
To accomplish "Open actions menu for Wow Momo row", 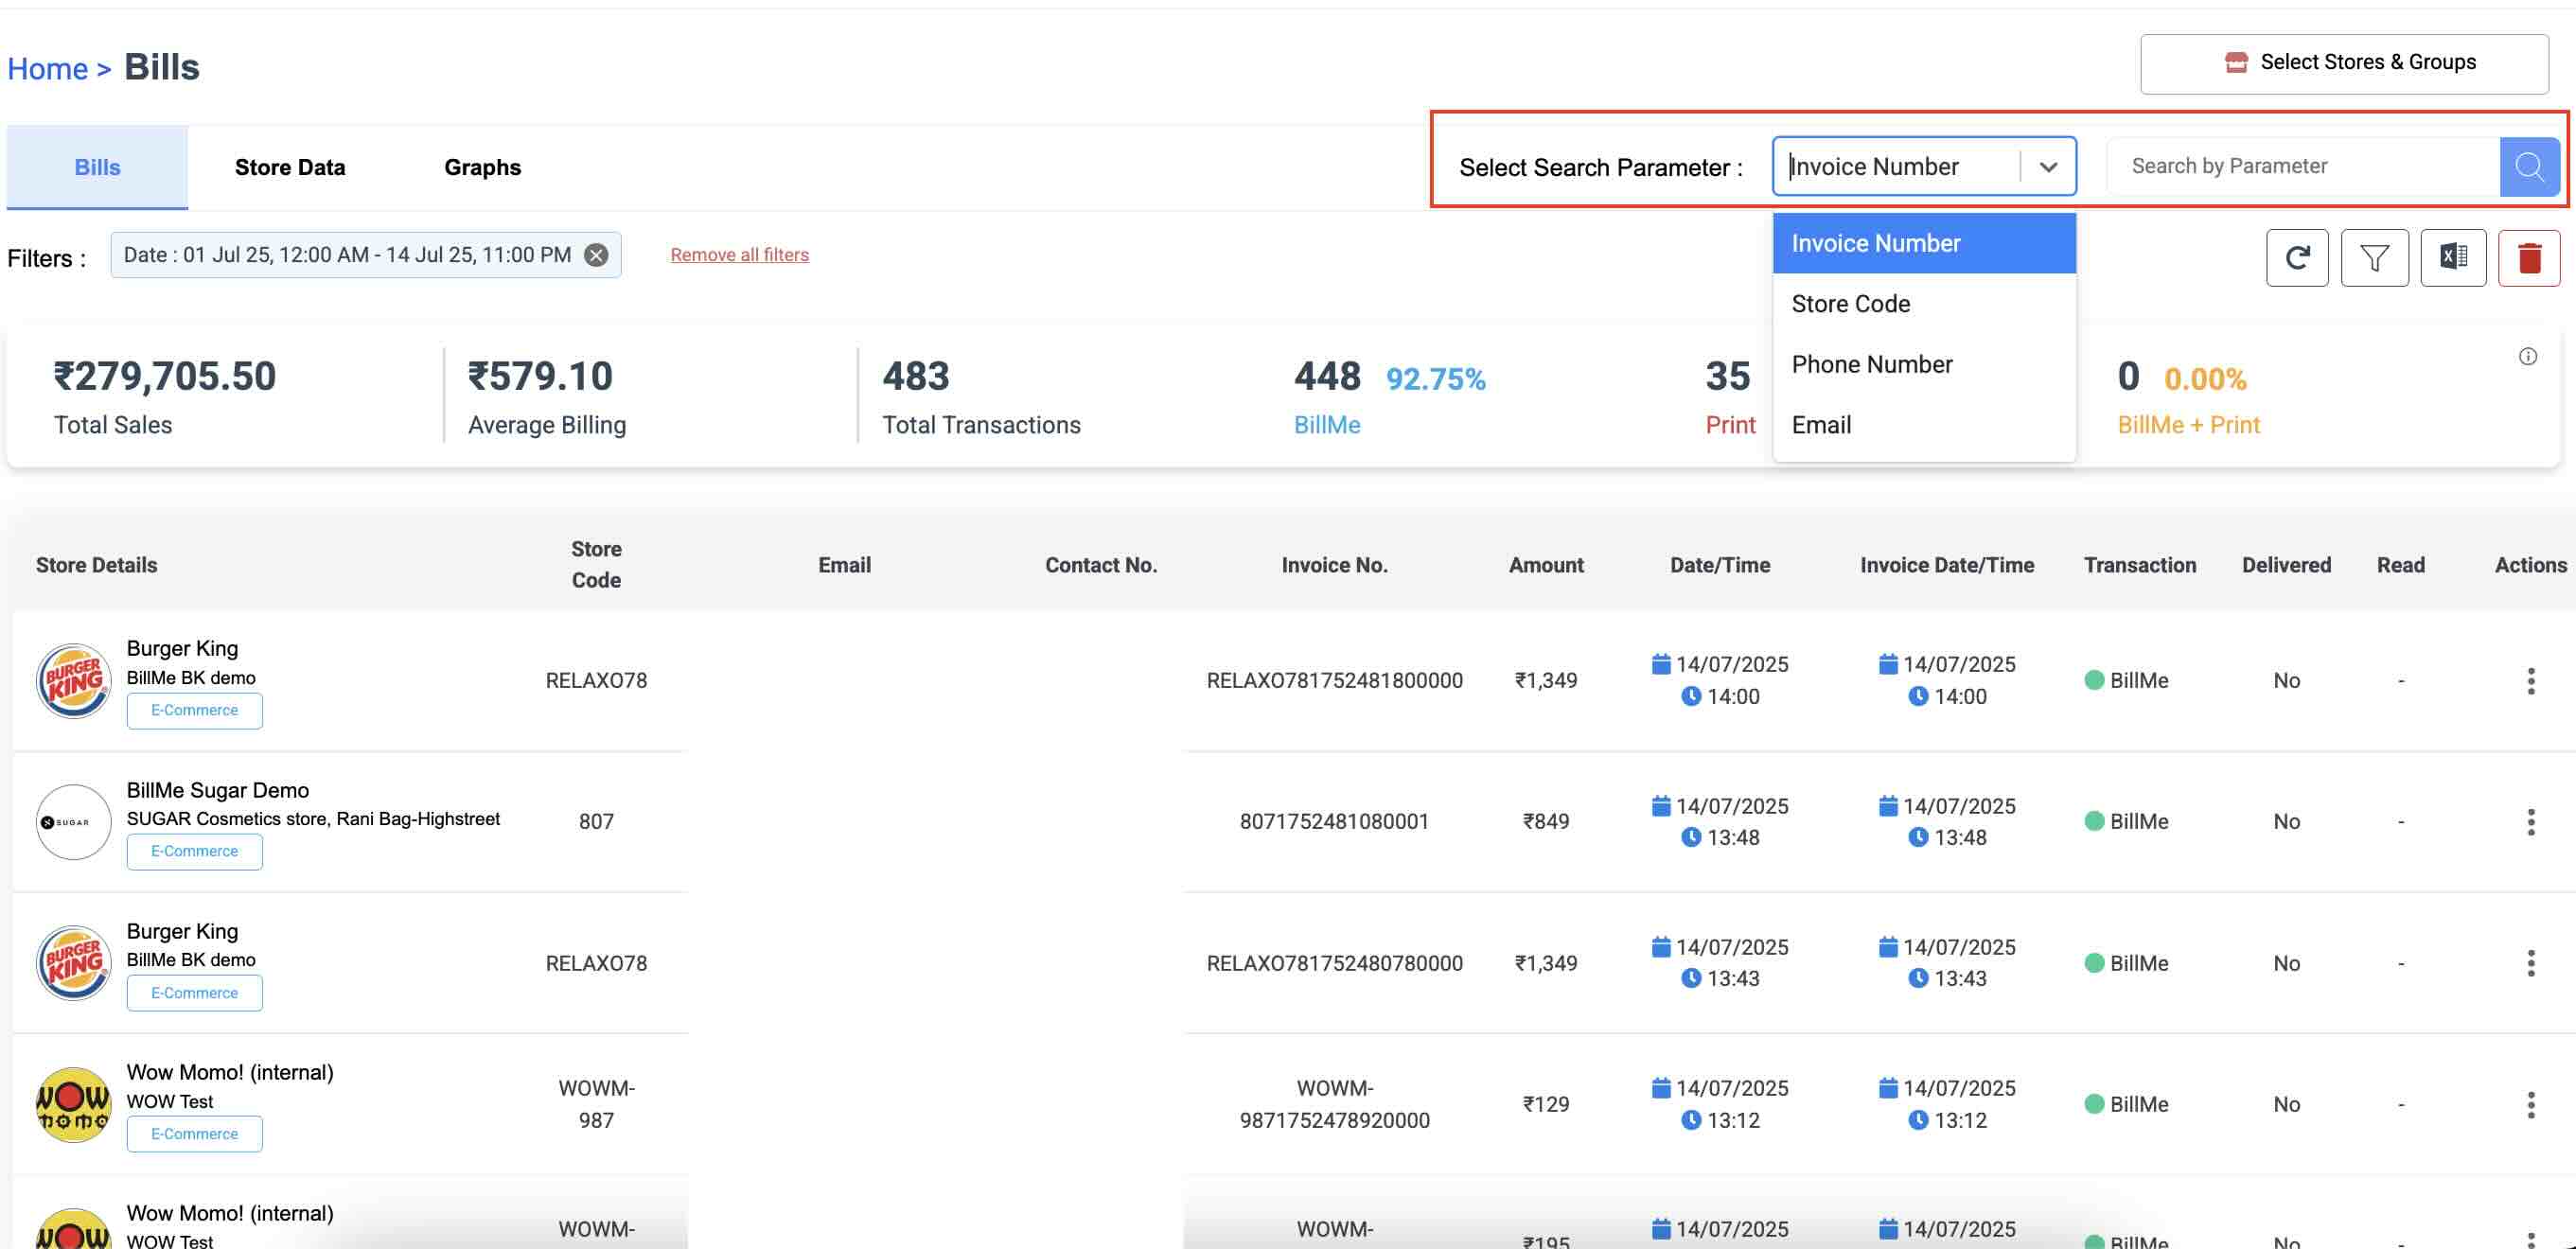I will (2530, 1105).
